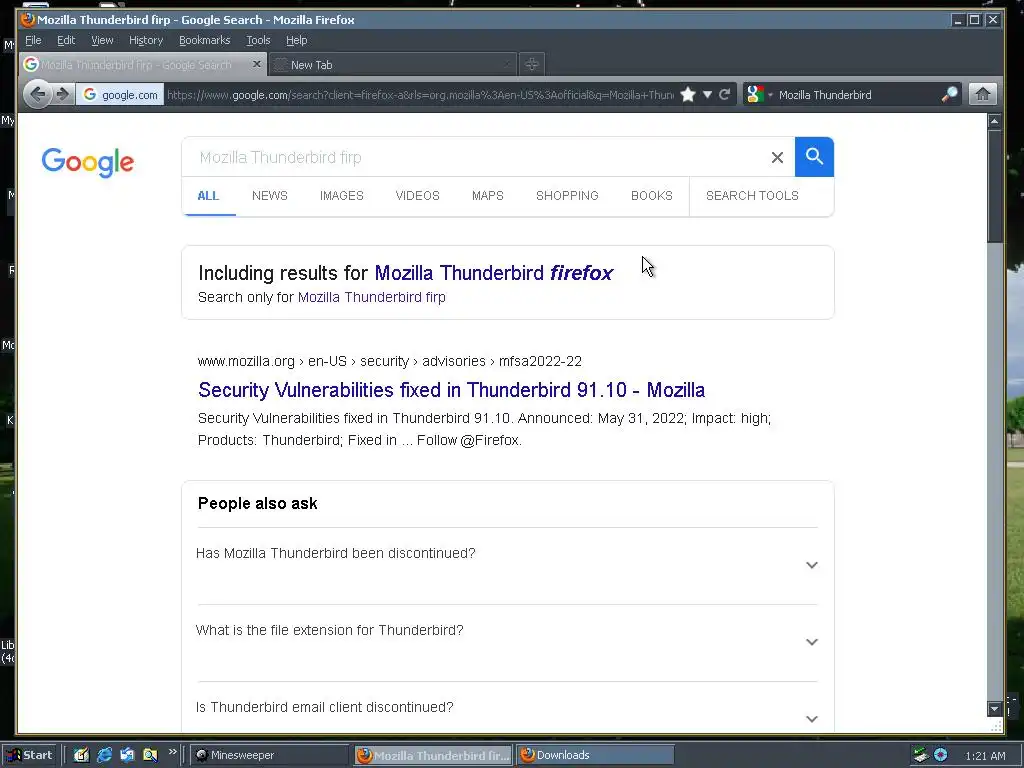The image size is (1024, 768).
Task: Switch to the New Tab tab
Action: tap(392, 65)
